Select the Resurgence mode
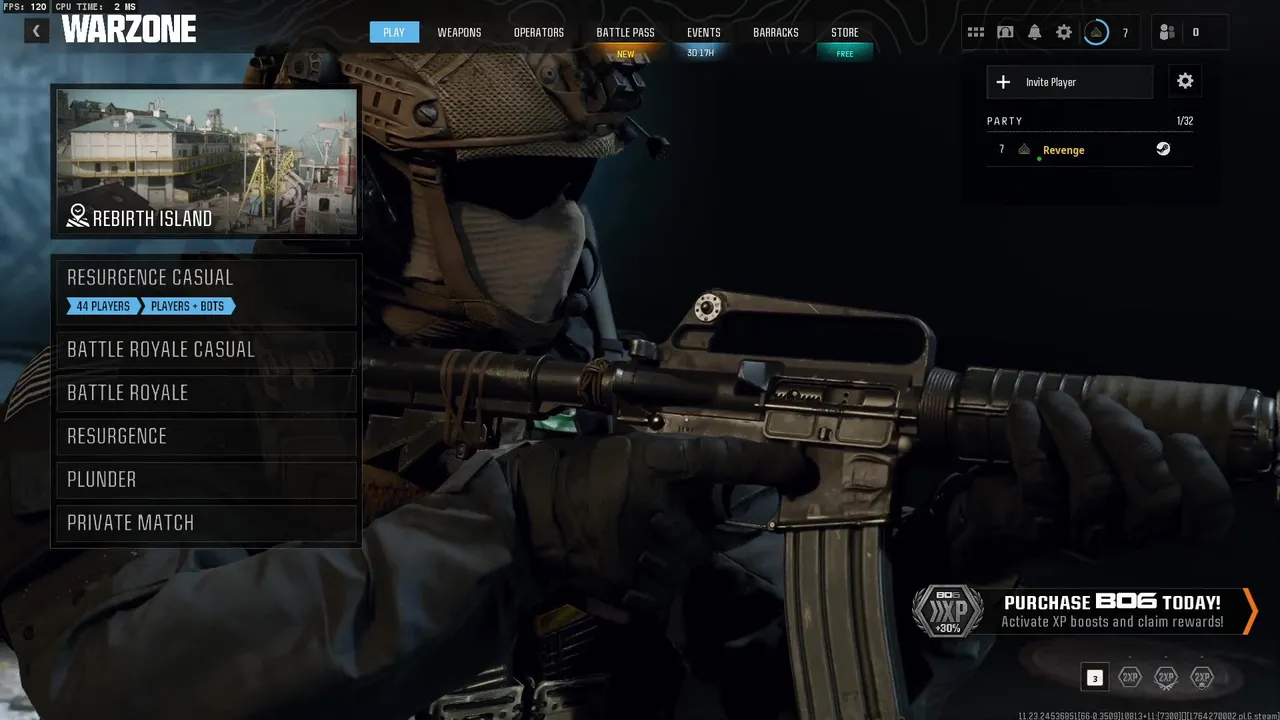 (206, 436)
